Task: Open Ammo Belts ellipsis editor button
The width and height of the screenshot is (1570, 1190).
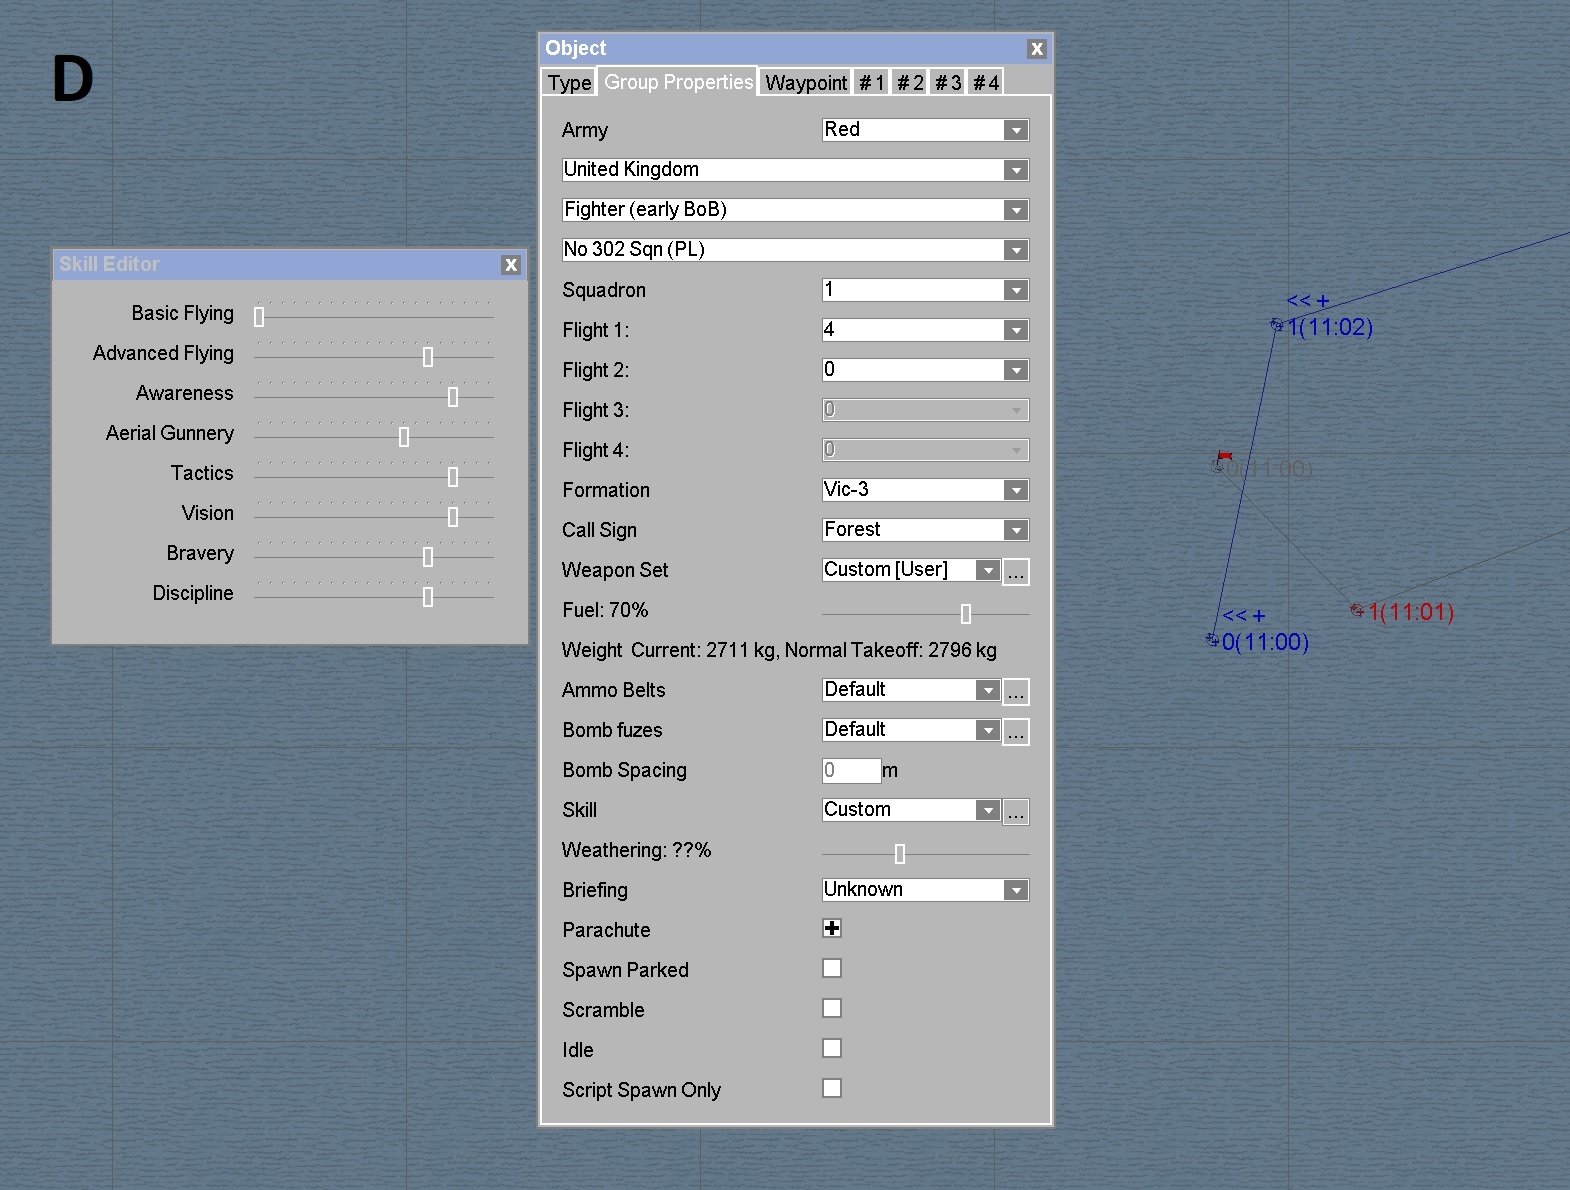Action: point(1015,692)
